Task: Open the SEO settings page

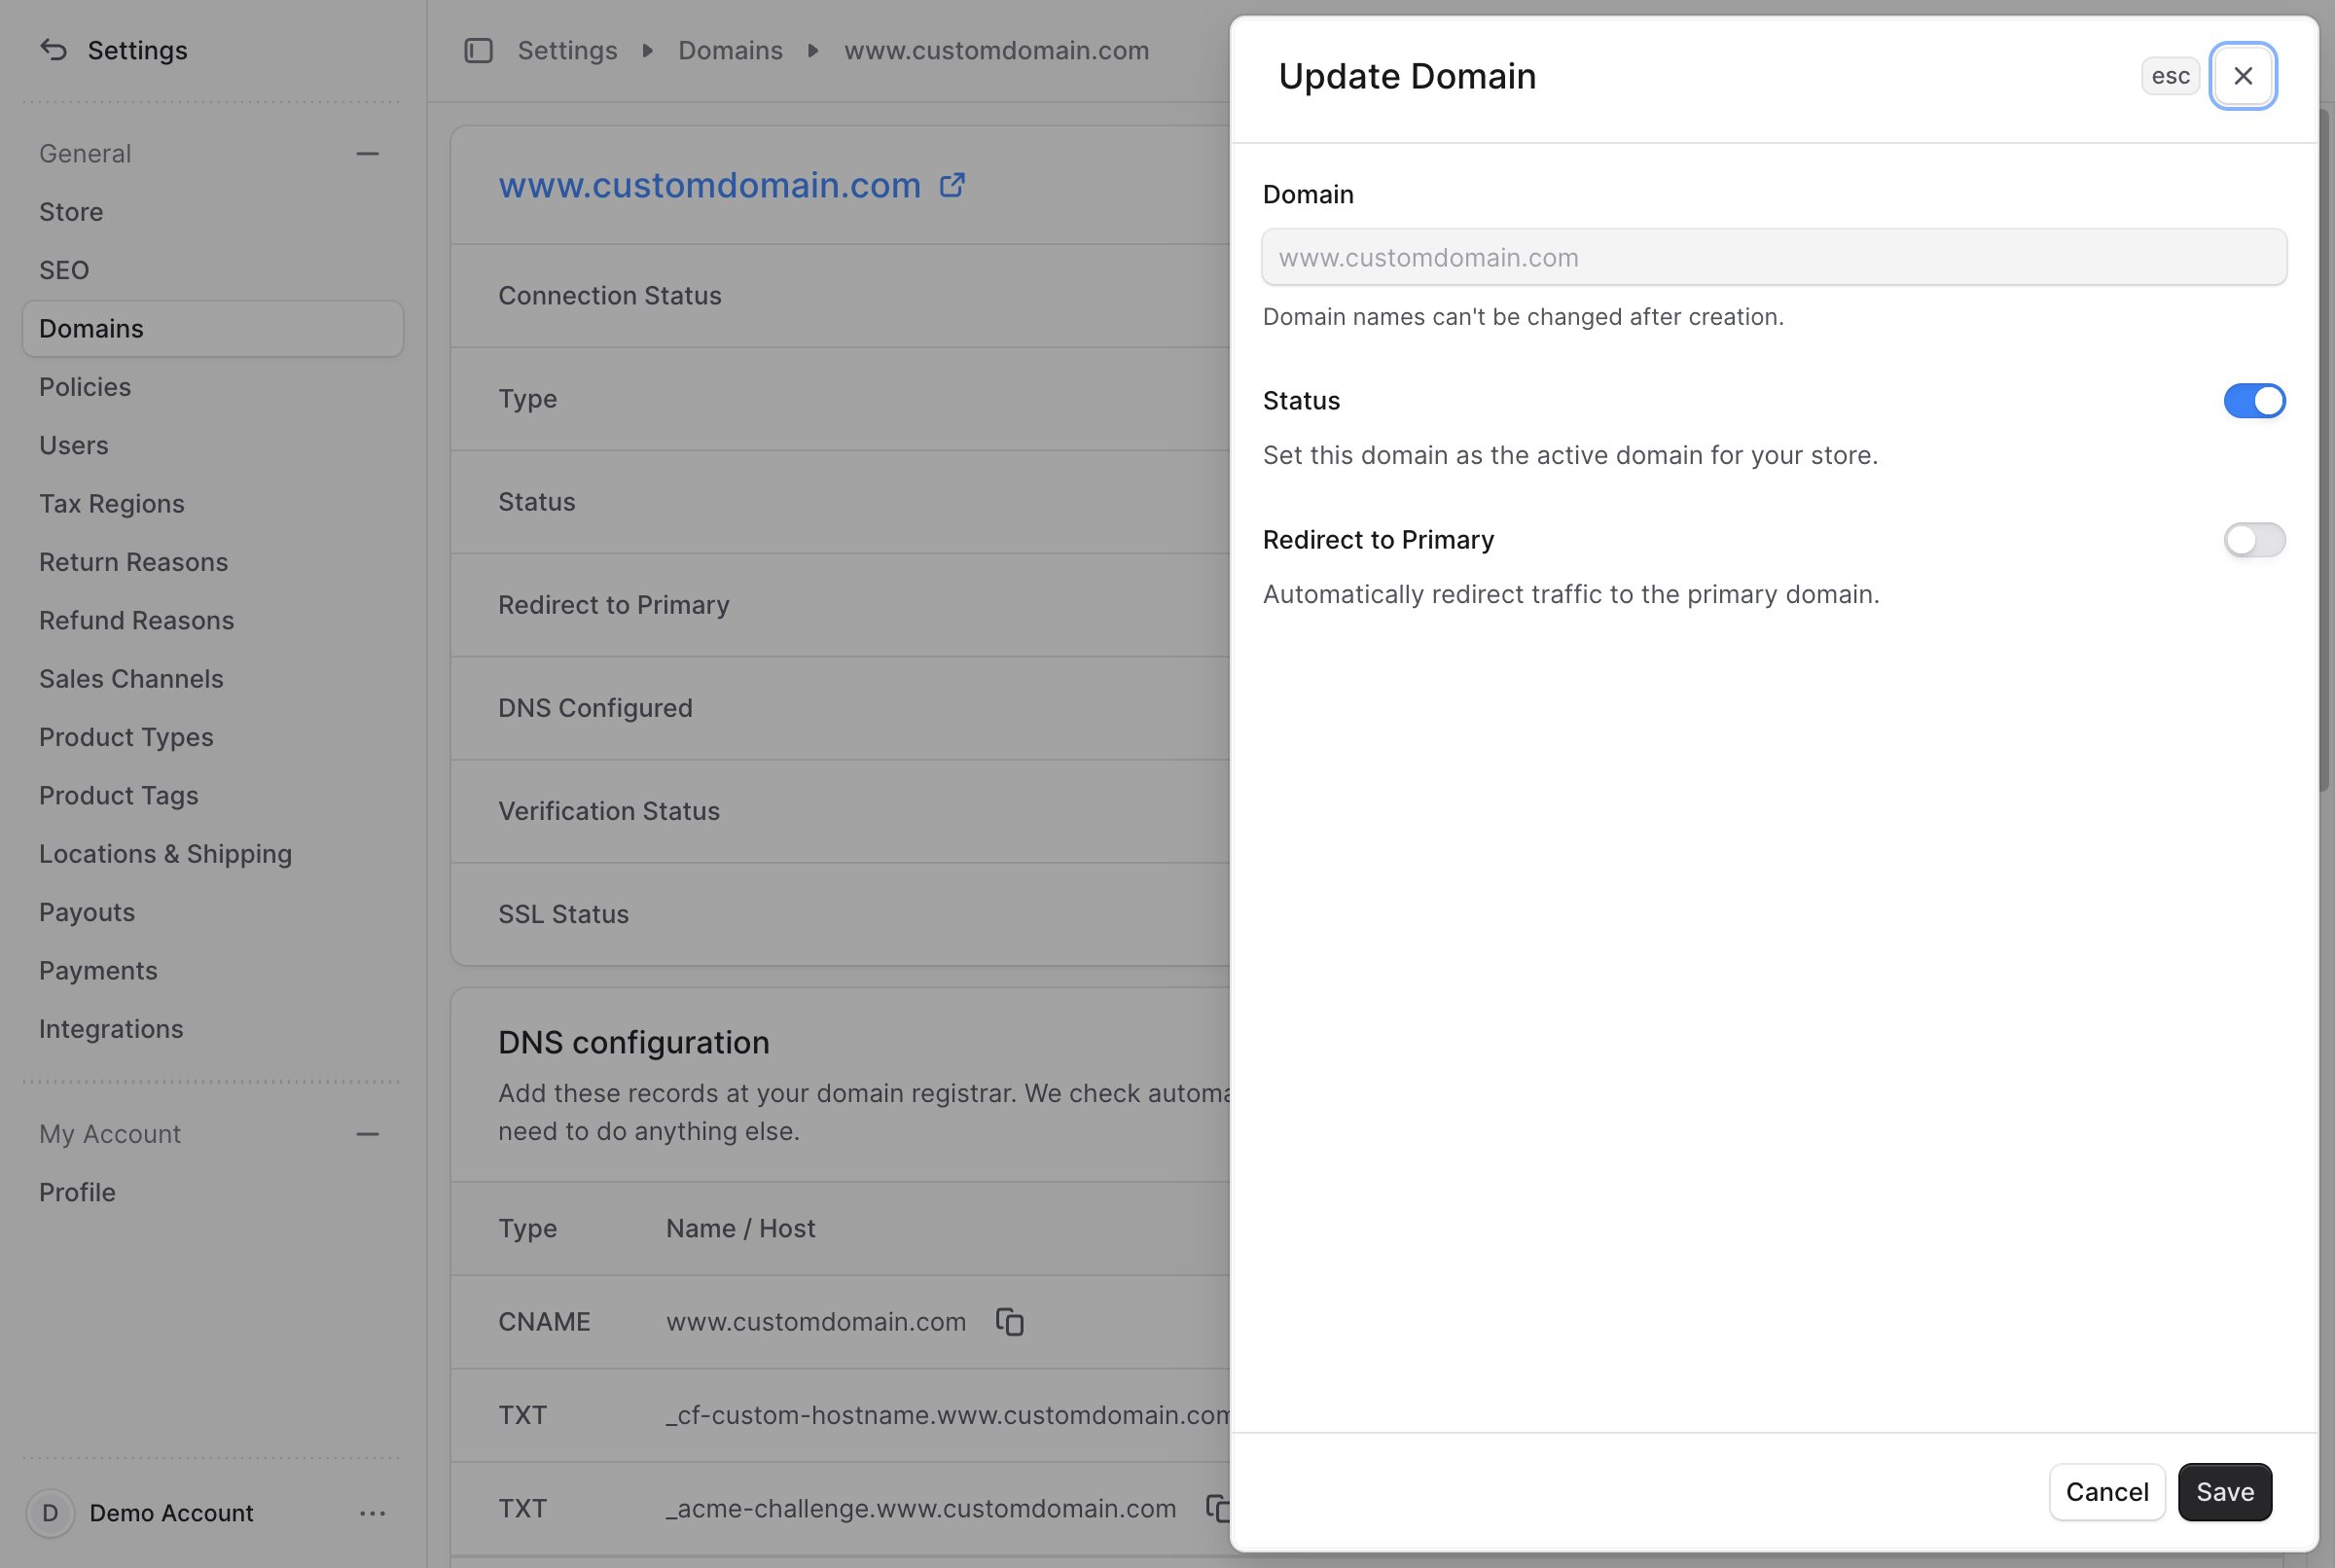Action: click(213, 270)
